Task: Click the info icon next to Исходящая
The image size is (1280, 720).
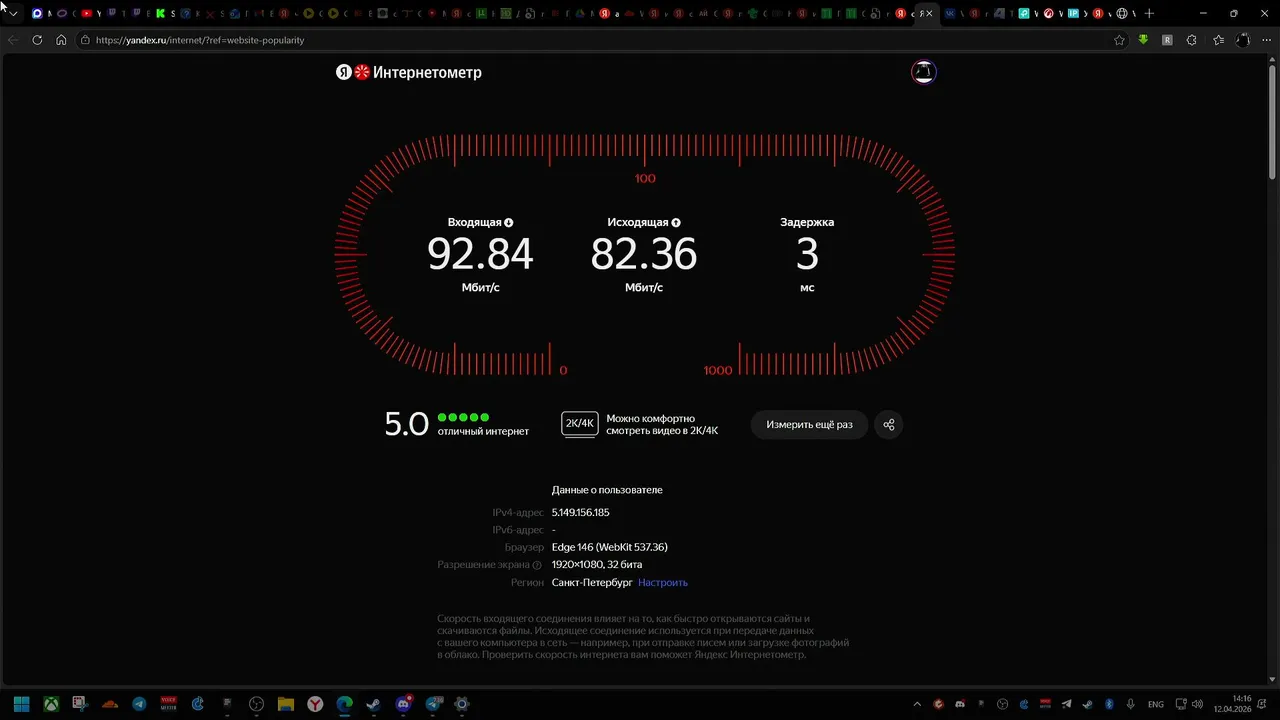Action: 676,223
